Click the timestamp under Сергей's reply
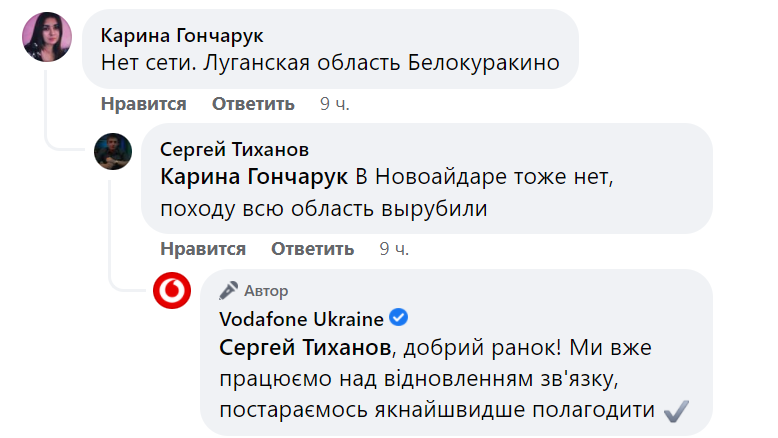 [x=394, y=249]
